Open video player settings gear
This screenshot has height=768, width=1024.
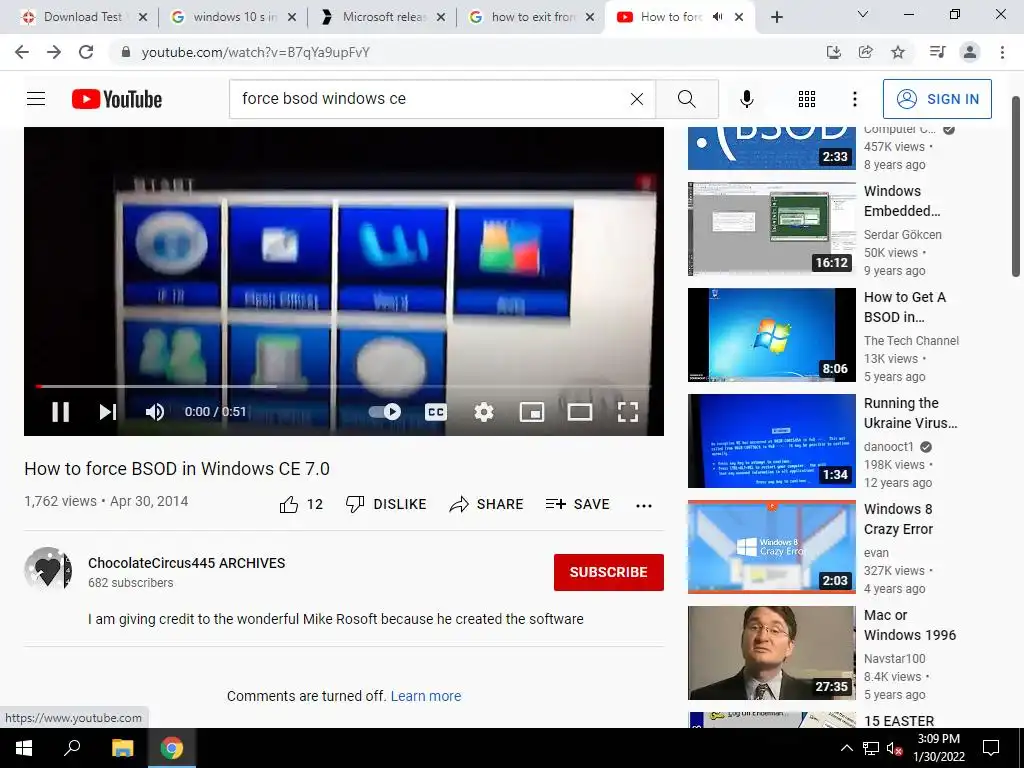[484, 411]
